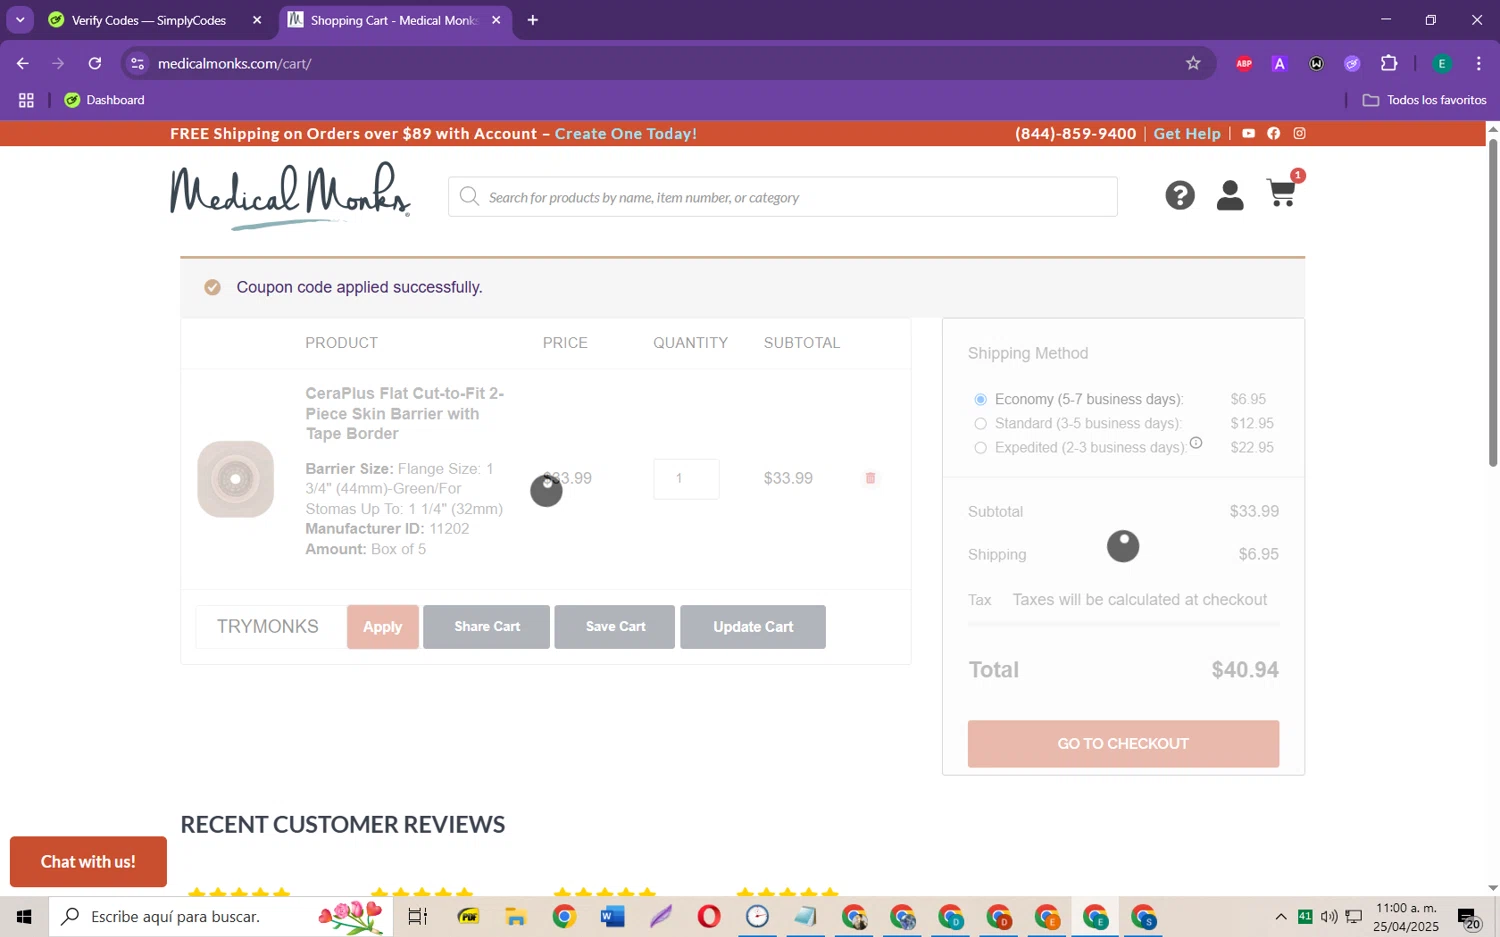Open the Get Help link
The height and width of the screenshot is (937, 1500).
click(1187, 133)
